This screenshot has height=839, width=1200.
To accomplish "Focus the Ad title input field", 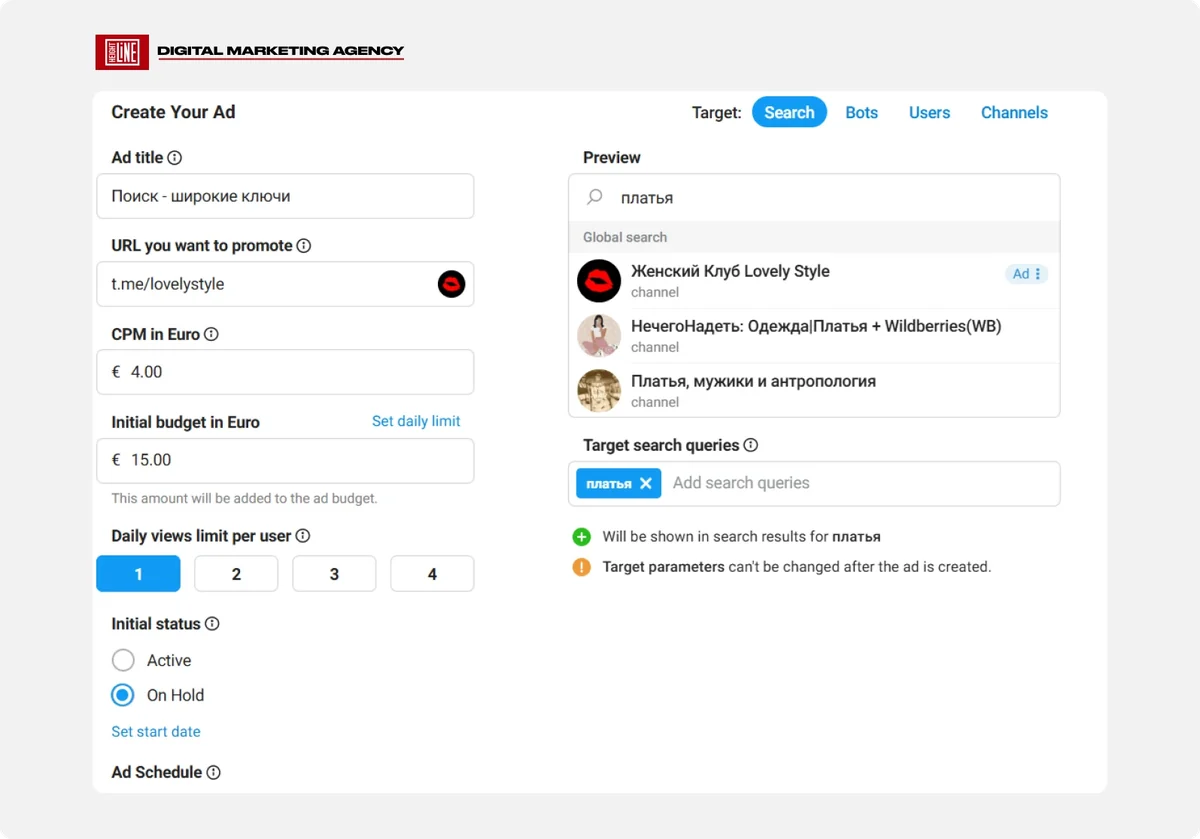I will (285, 196).
